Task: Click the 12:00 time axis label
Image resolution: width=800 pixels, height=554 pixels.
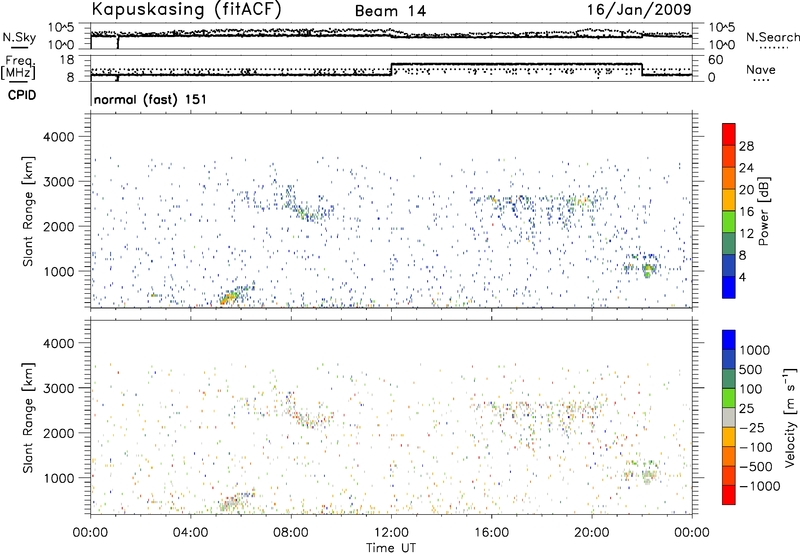Action: coord(391,532)
